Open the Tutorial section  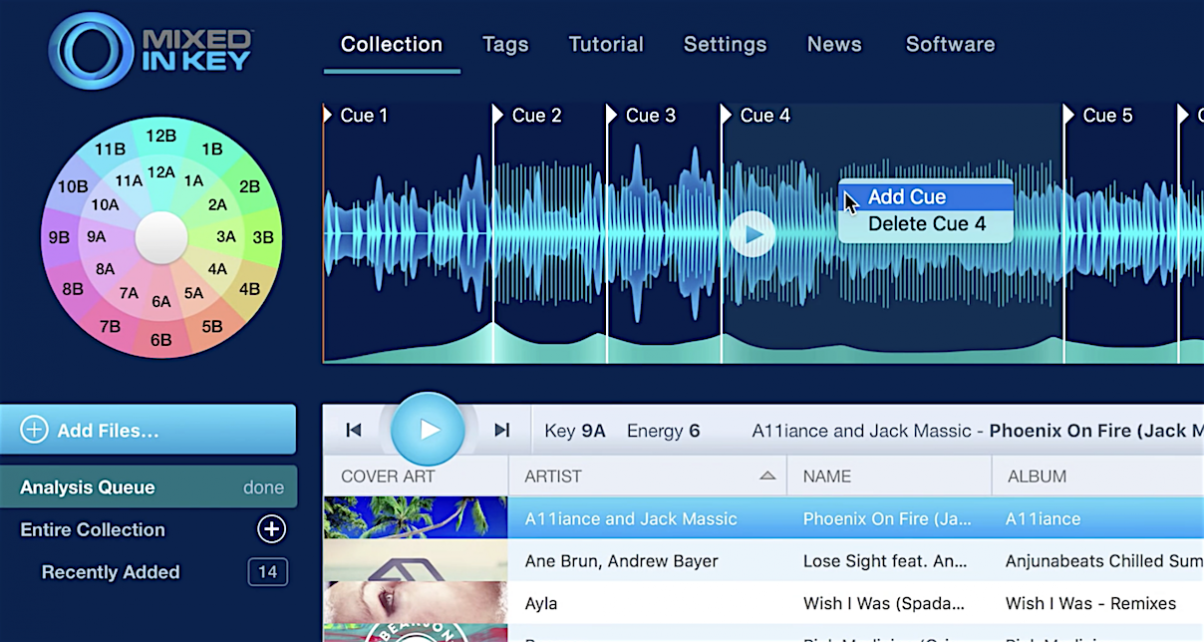[x=605, y=44]
